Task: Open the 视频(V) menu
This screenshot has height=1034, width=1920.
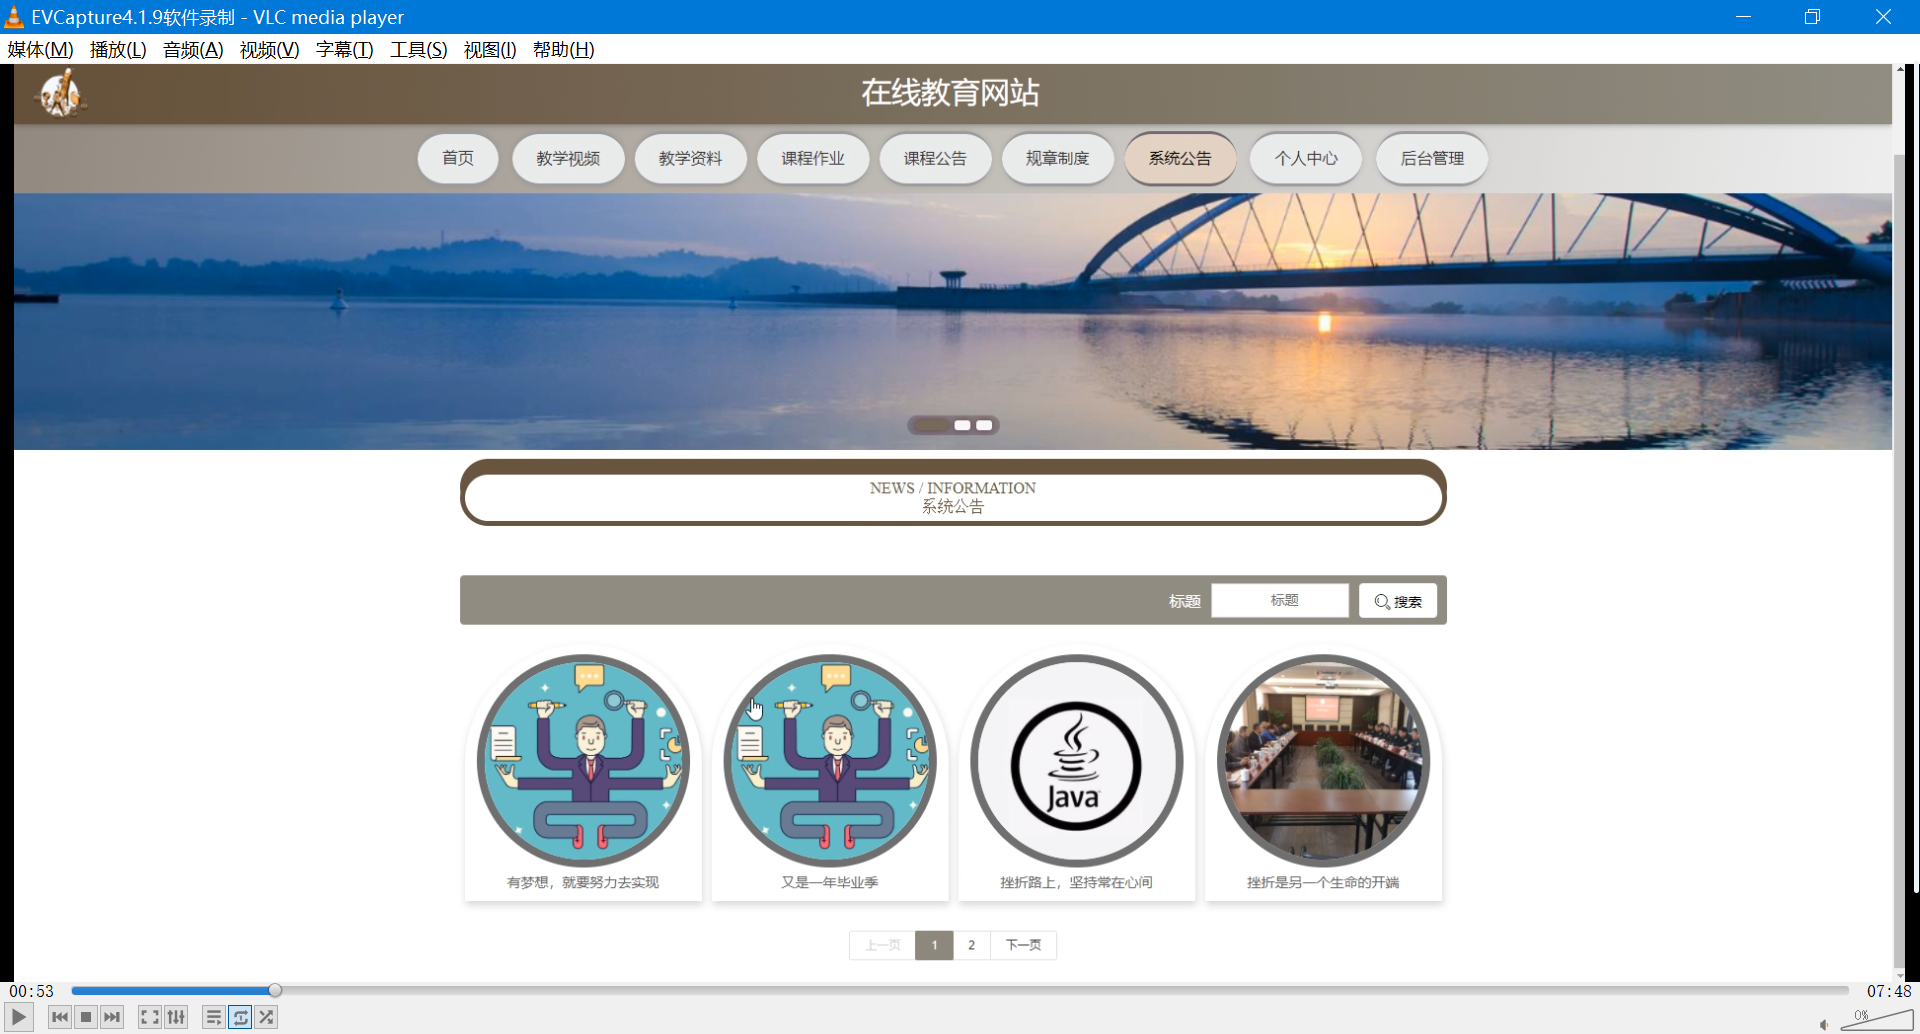Action: pyautogui.click(x=270, y=49)
